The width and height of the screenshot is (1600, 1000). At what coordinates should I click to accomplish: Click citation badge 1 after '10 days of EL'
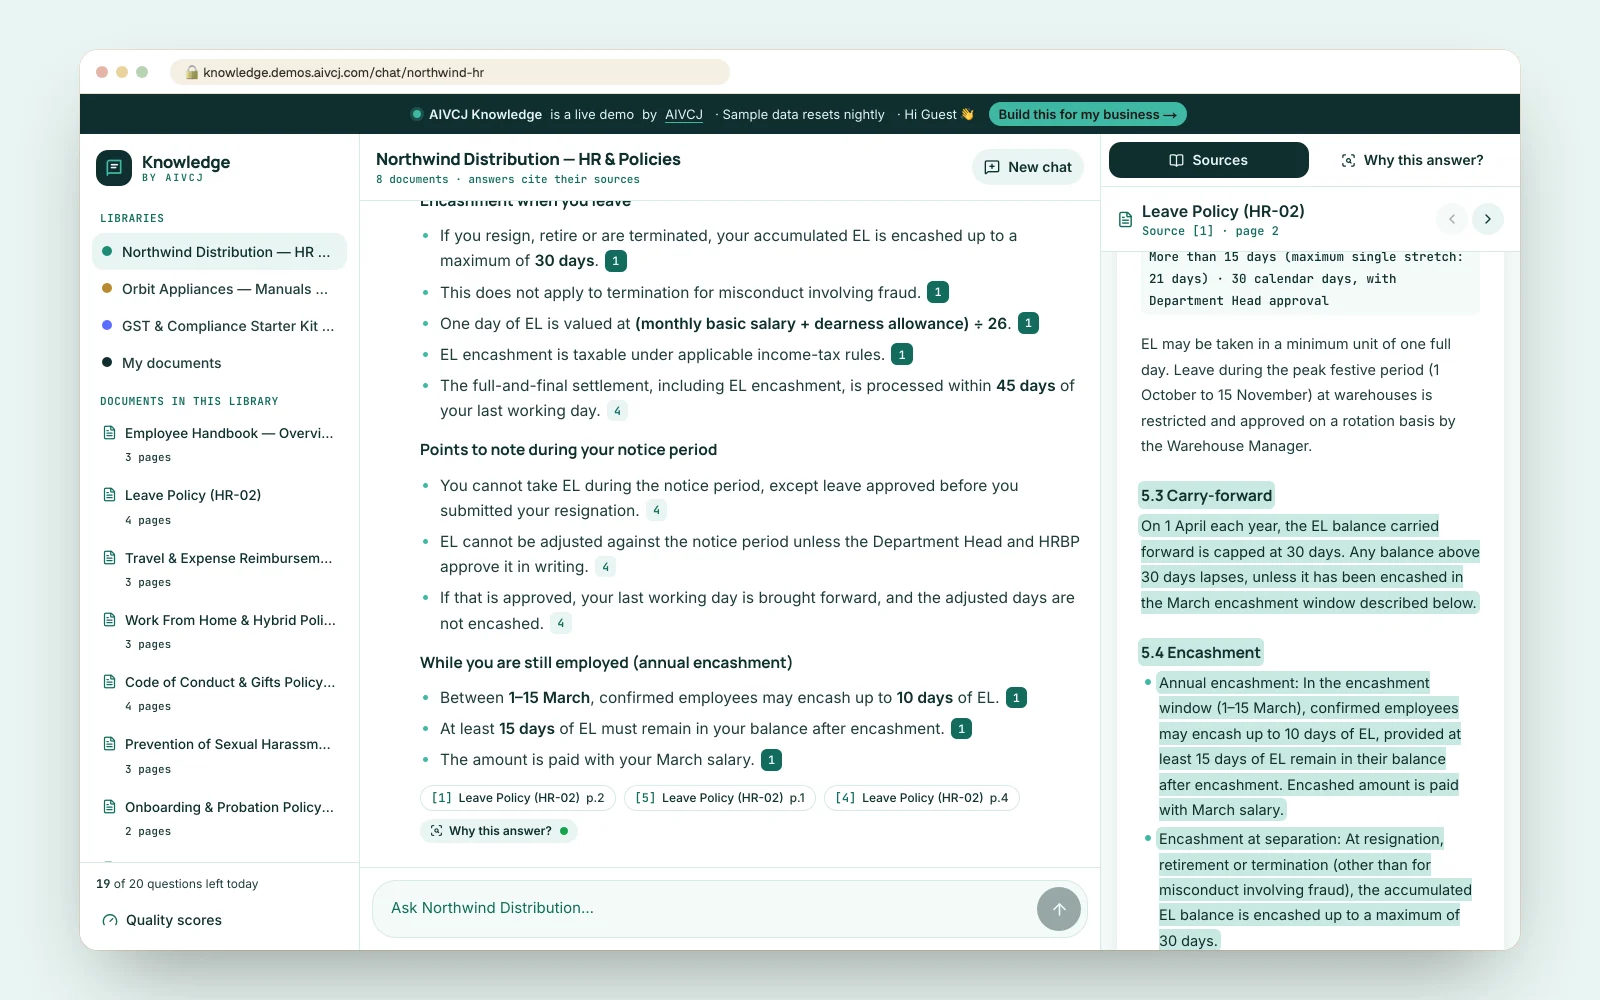click(x=1016, y=698)
